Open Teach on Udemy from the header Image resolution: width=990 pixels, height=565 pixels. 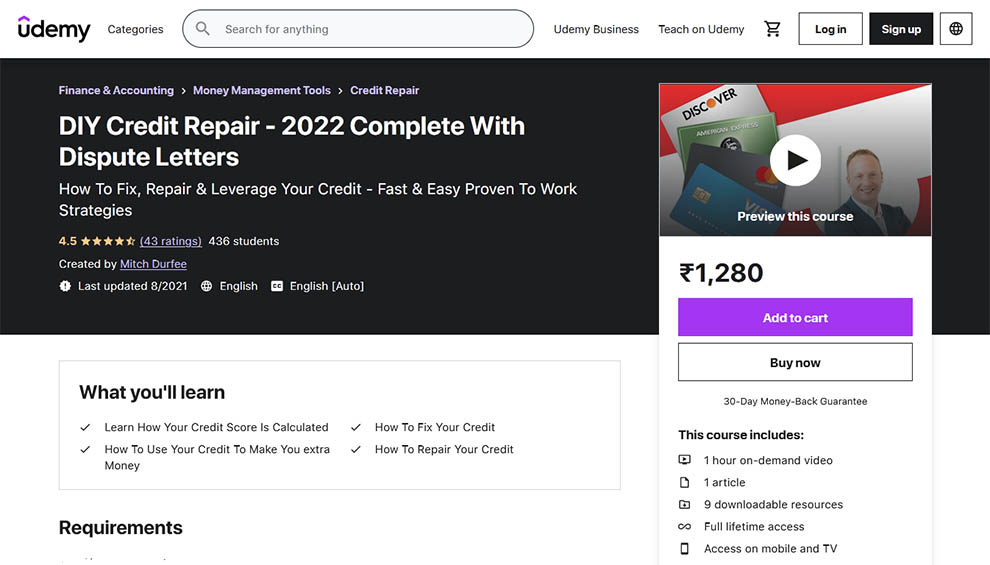coord(701,29)
